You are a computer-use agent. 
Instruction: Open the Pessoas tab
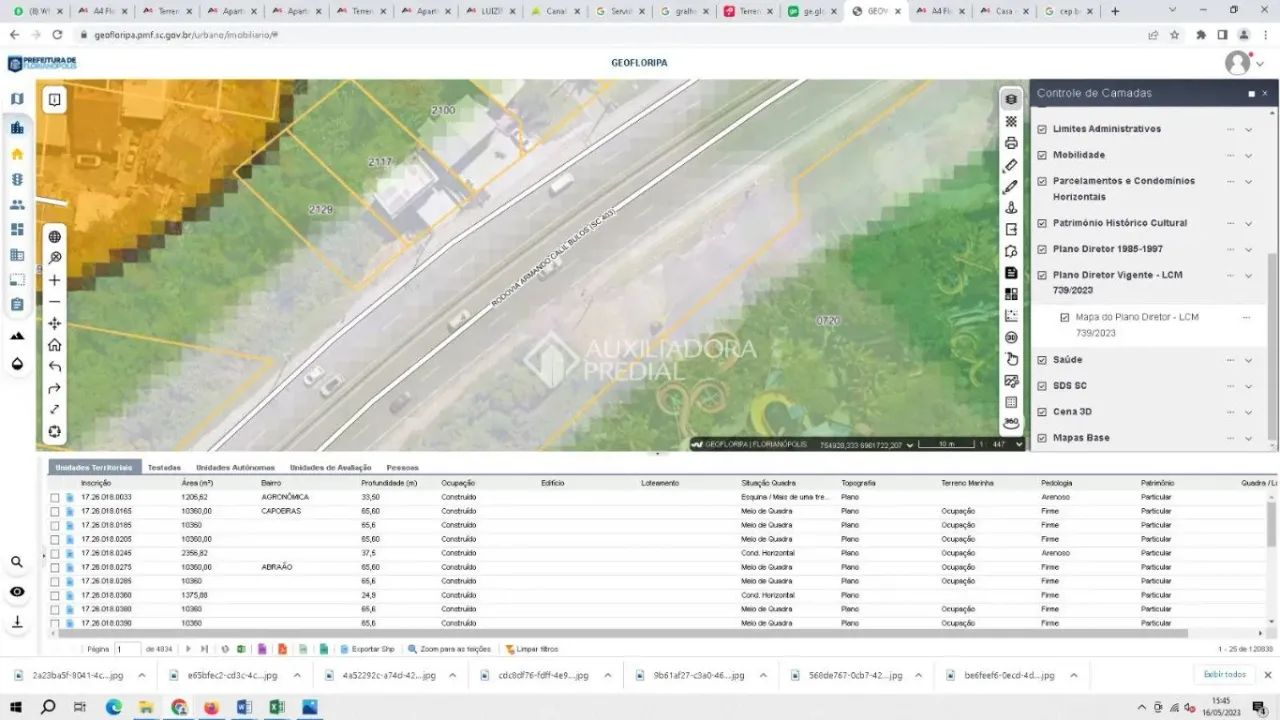click(x=402, y=467)
